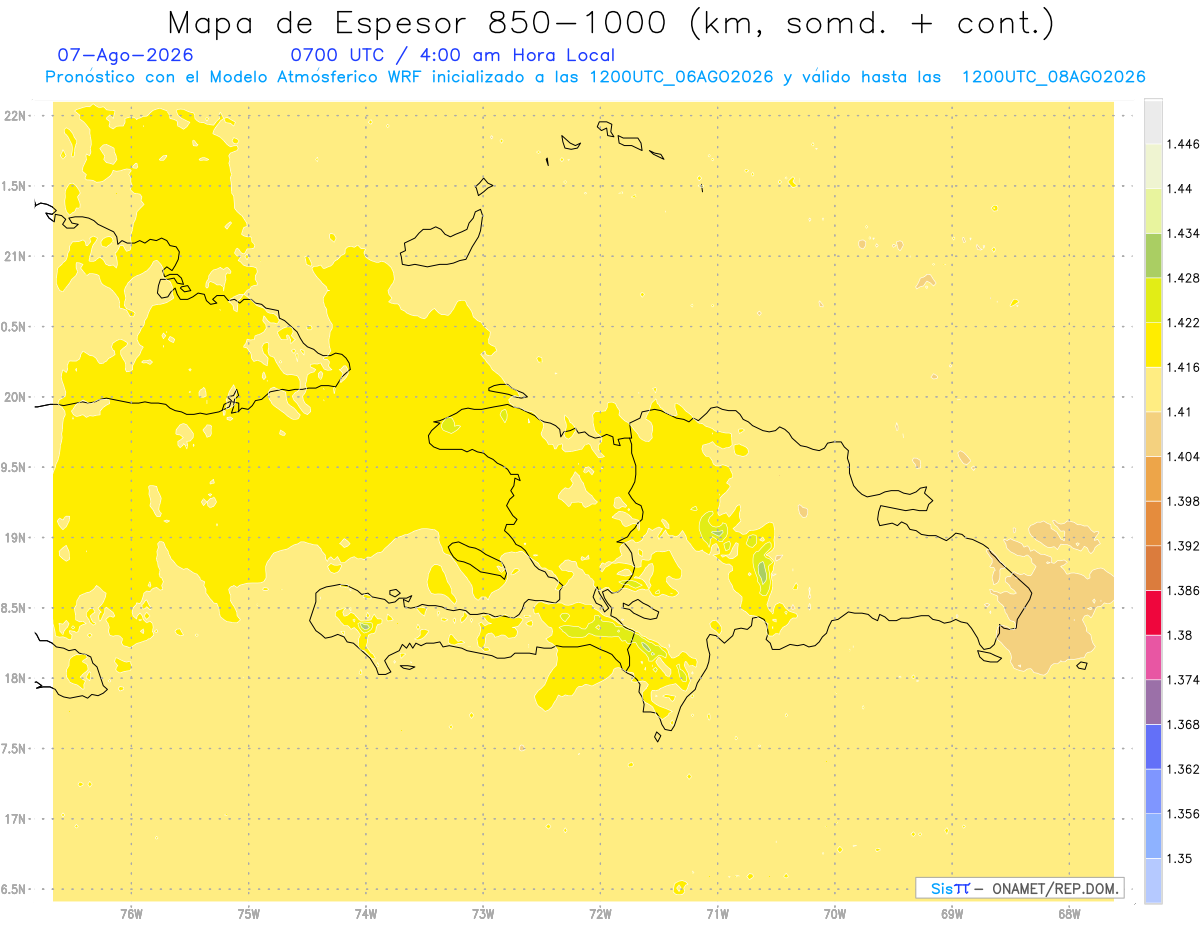This screenshot has width=1200, height=927.
Task: Click the colorbar value 1.374
Action: (1182, 680)
